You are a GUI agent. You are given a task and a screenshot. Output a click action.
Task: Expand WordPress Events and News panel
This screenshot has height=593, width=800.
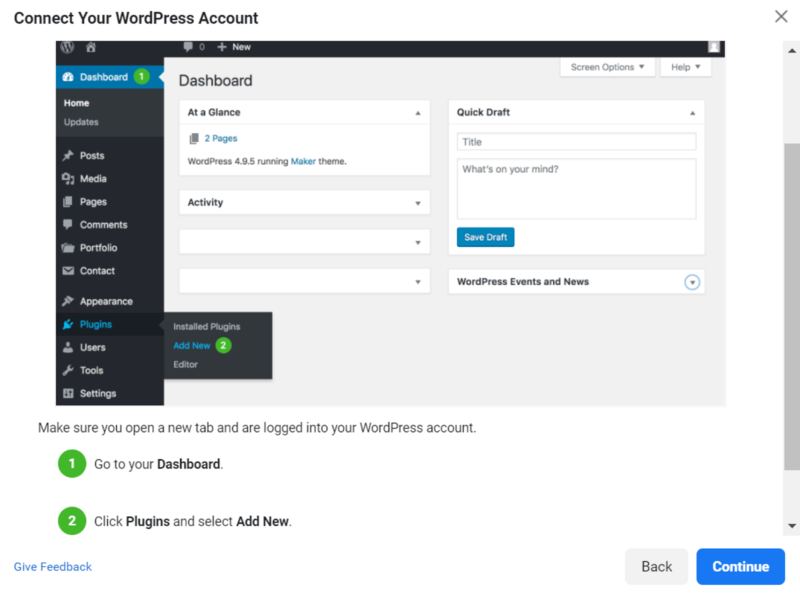coord(692,282)
